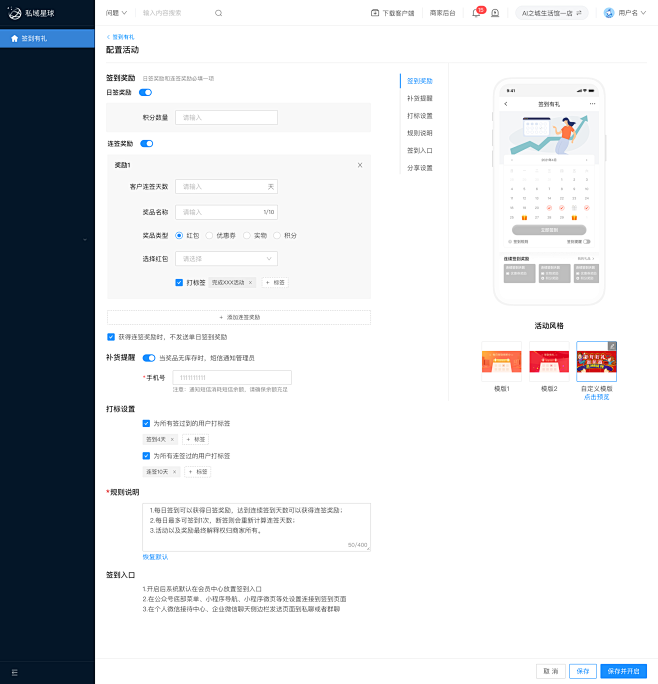This screenshot has width=658, height=684.
Task: Click the more dots in phone preview
Action: pyautogui.click(x=592, y=104)
